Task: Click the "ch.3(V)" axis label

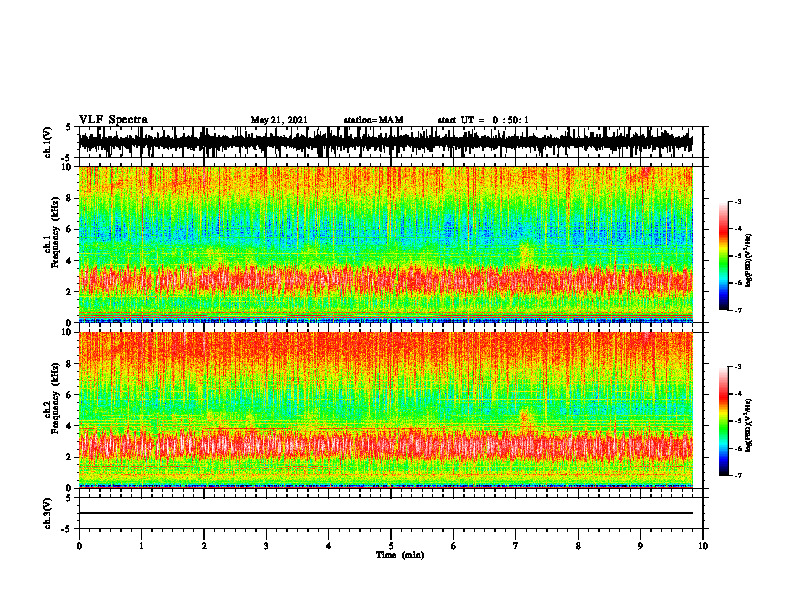Action: [x=48, y=513]
